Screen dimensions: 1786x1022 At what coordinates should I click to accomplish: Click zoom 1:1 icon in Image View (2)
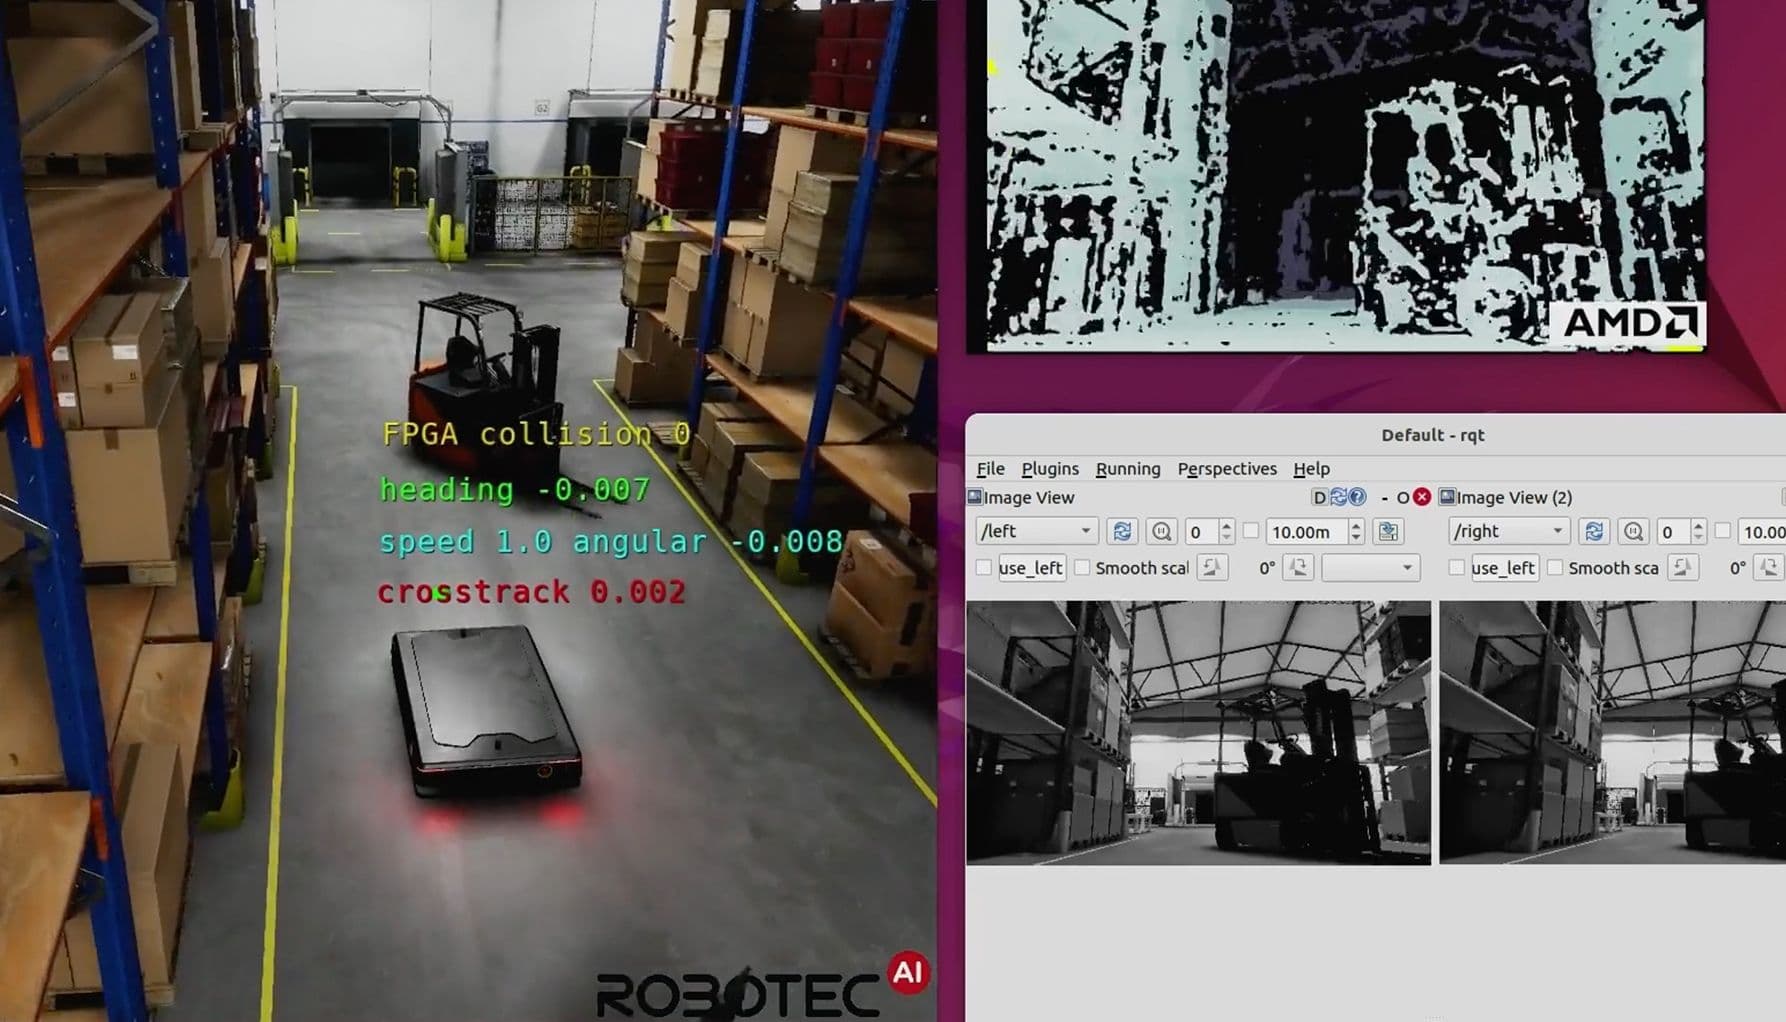point(1633,532)
